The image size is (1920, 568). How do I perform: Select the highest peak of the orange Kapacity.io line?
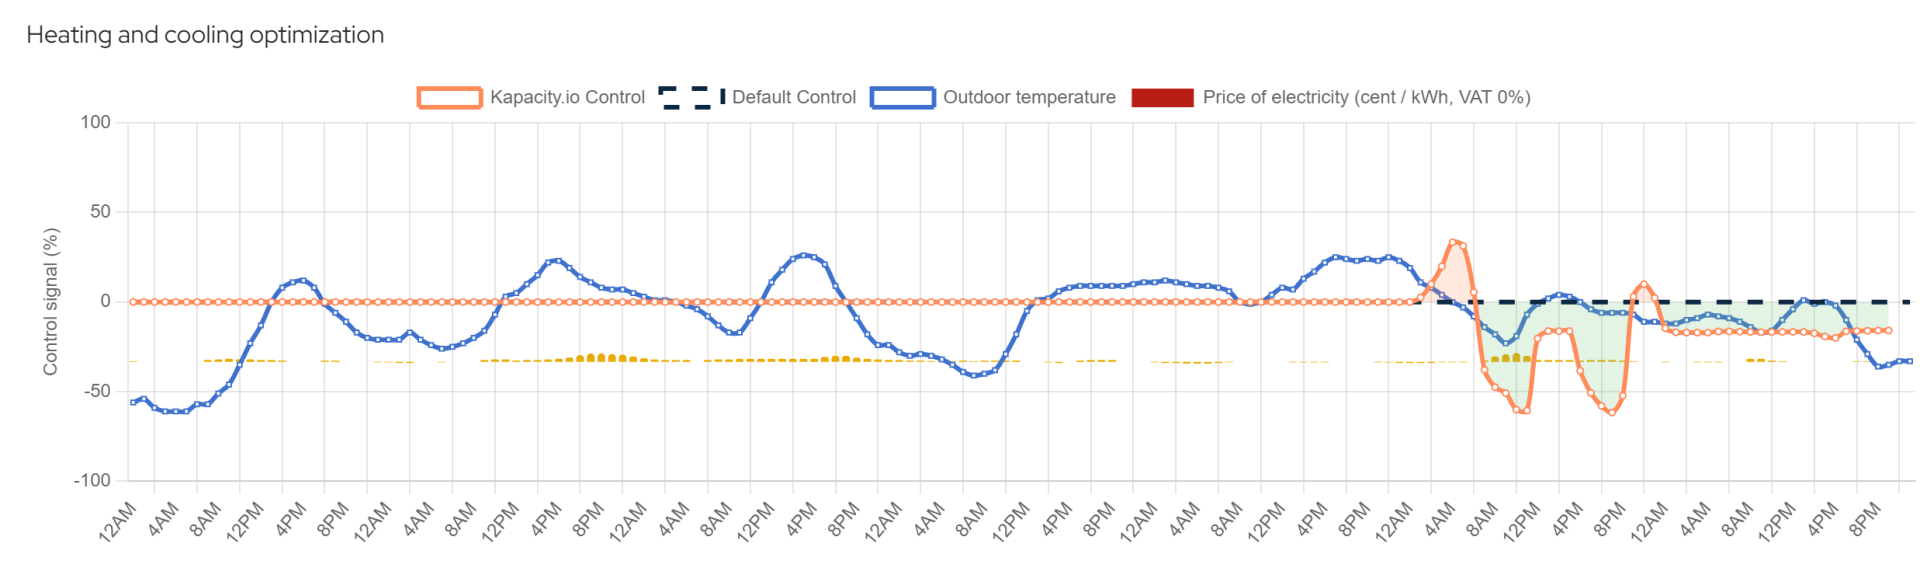click(1453, 242)
